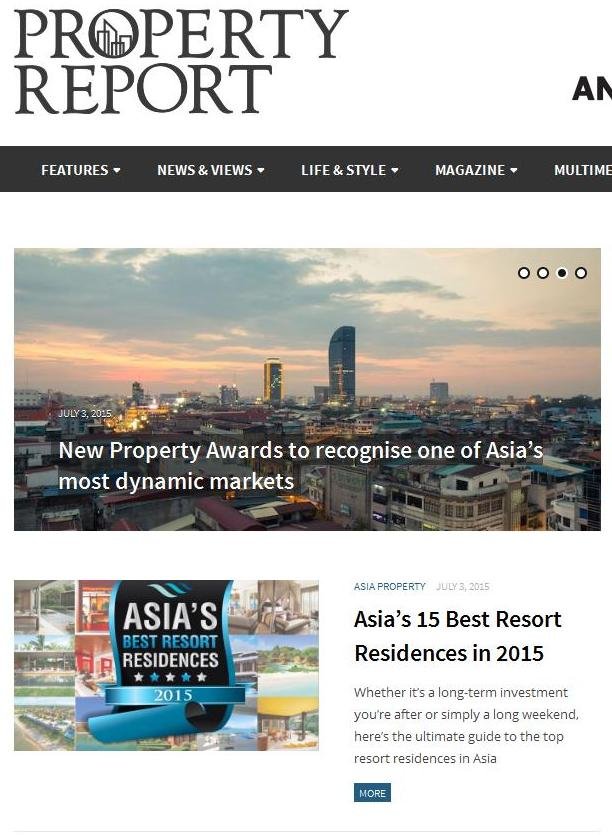
Task: Select the third filled slider dot
Action: click(562, 273)
